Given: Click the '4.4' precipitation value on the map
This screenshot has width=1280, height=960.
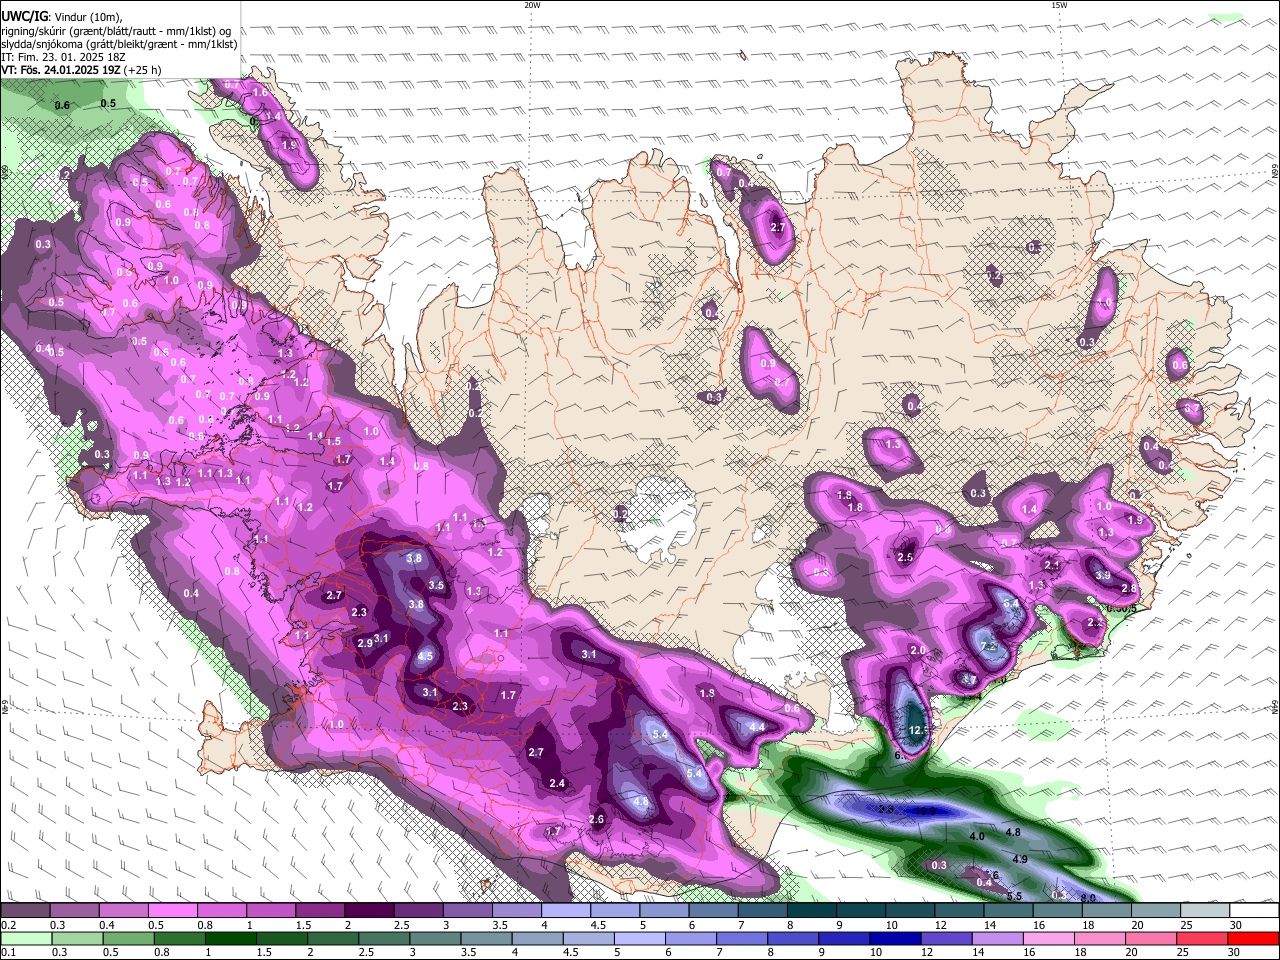Looking at the screenshot, I should pos(757,727).
